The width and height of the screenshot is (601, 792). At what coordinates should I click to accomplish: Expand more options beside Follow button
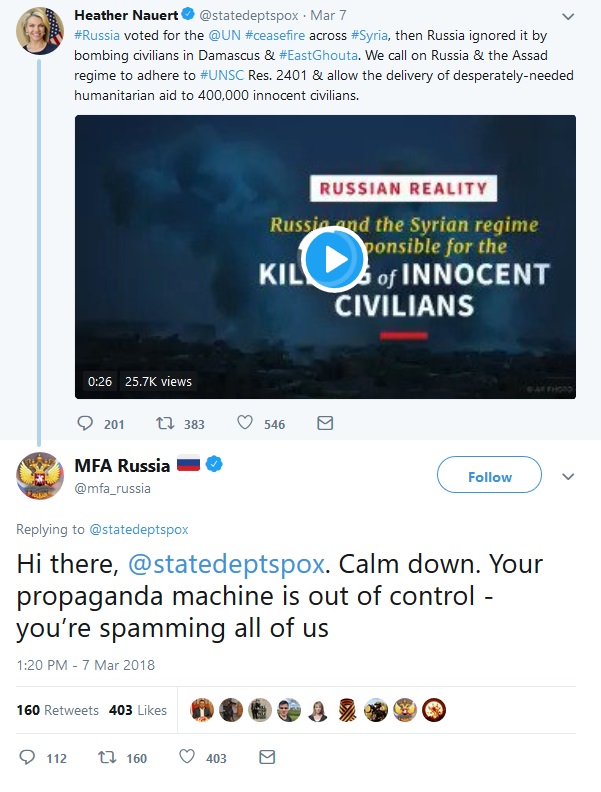coord(568,476)
